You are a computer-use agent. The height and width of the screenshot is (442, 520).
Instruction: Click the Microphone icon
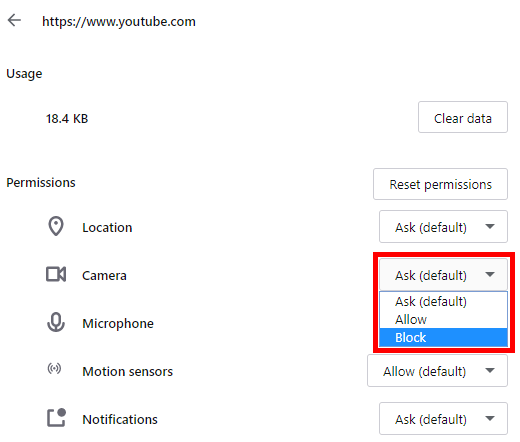(x=56, y=322)
